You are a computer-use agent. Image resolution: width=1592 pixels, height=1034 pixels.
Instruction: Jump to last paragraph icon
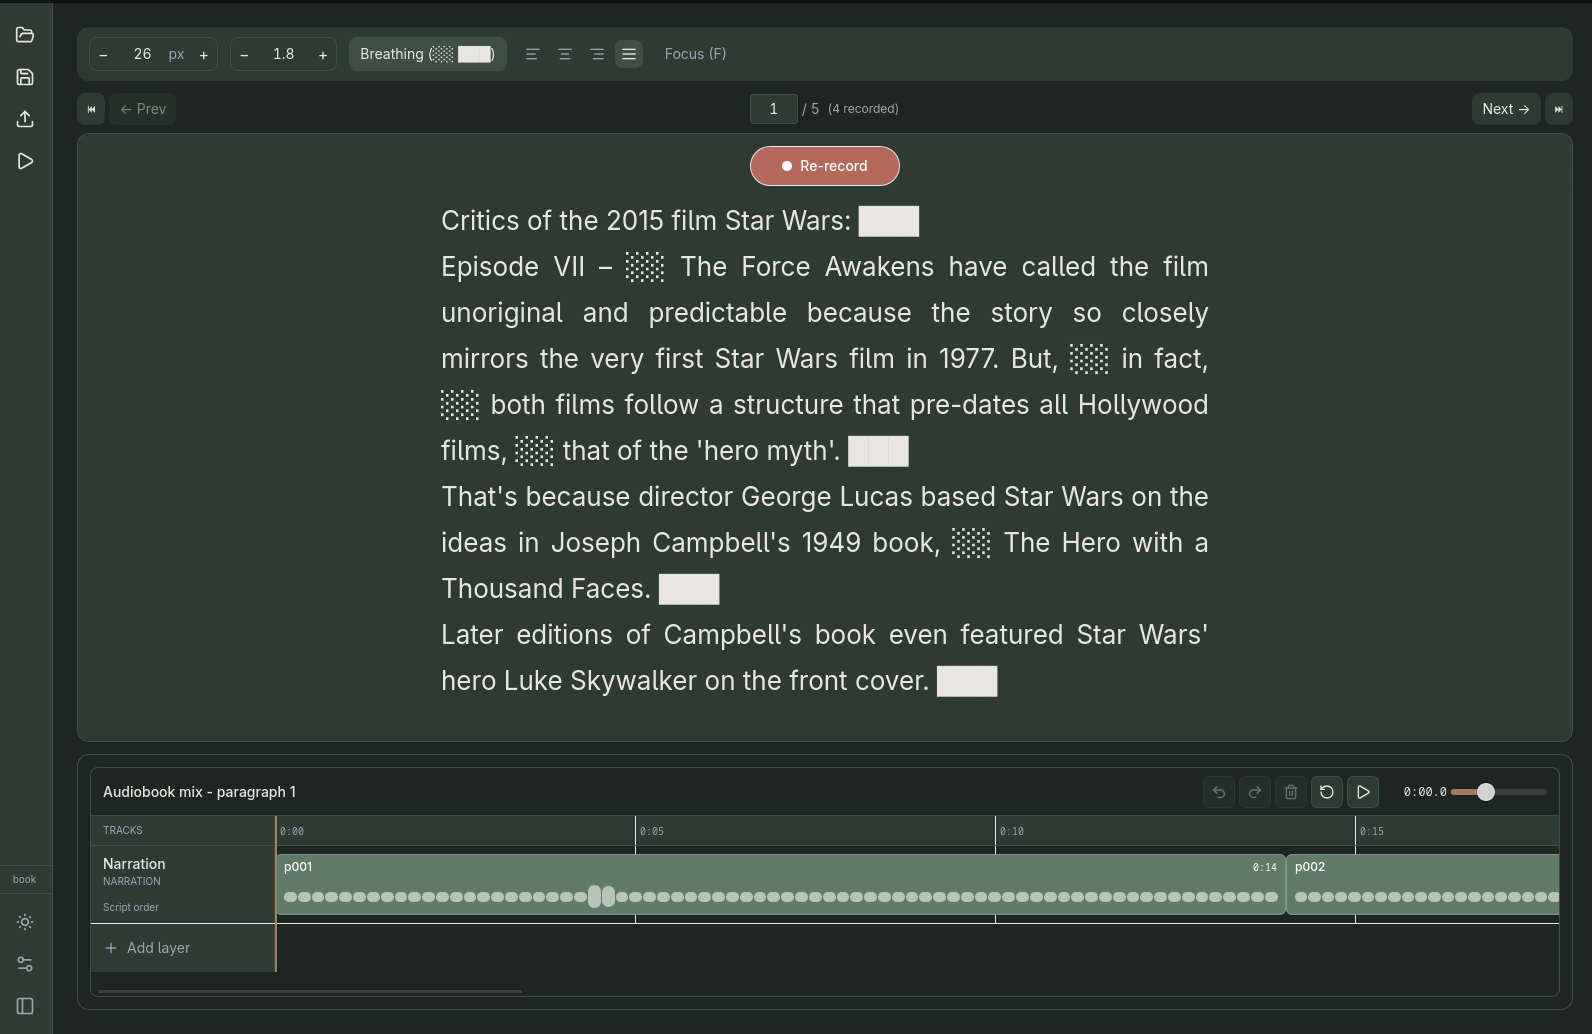(x=1558, y=109)
